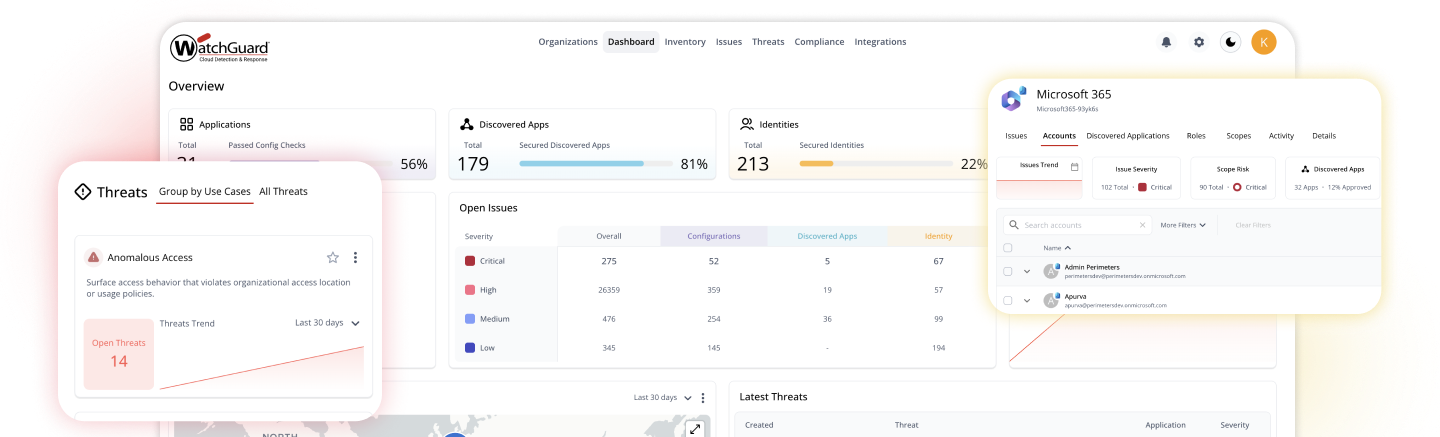The width and height of the screenshot is (1440, 437).
Task: Open the Organizations nav item
Action: pyautogui.click(x=568, y=42)
